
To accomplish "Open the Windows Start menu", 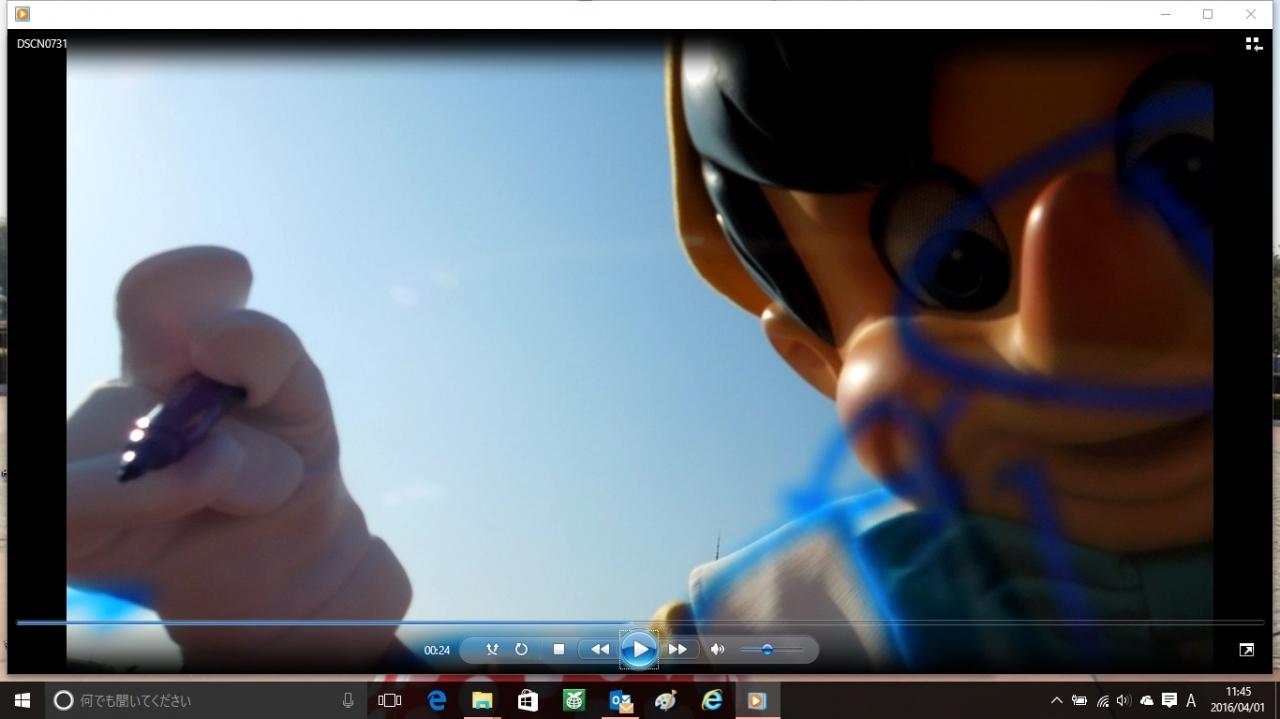I will pyautogui.click(x=22, y=700).
